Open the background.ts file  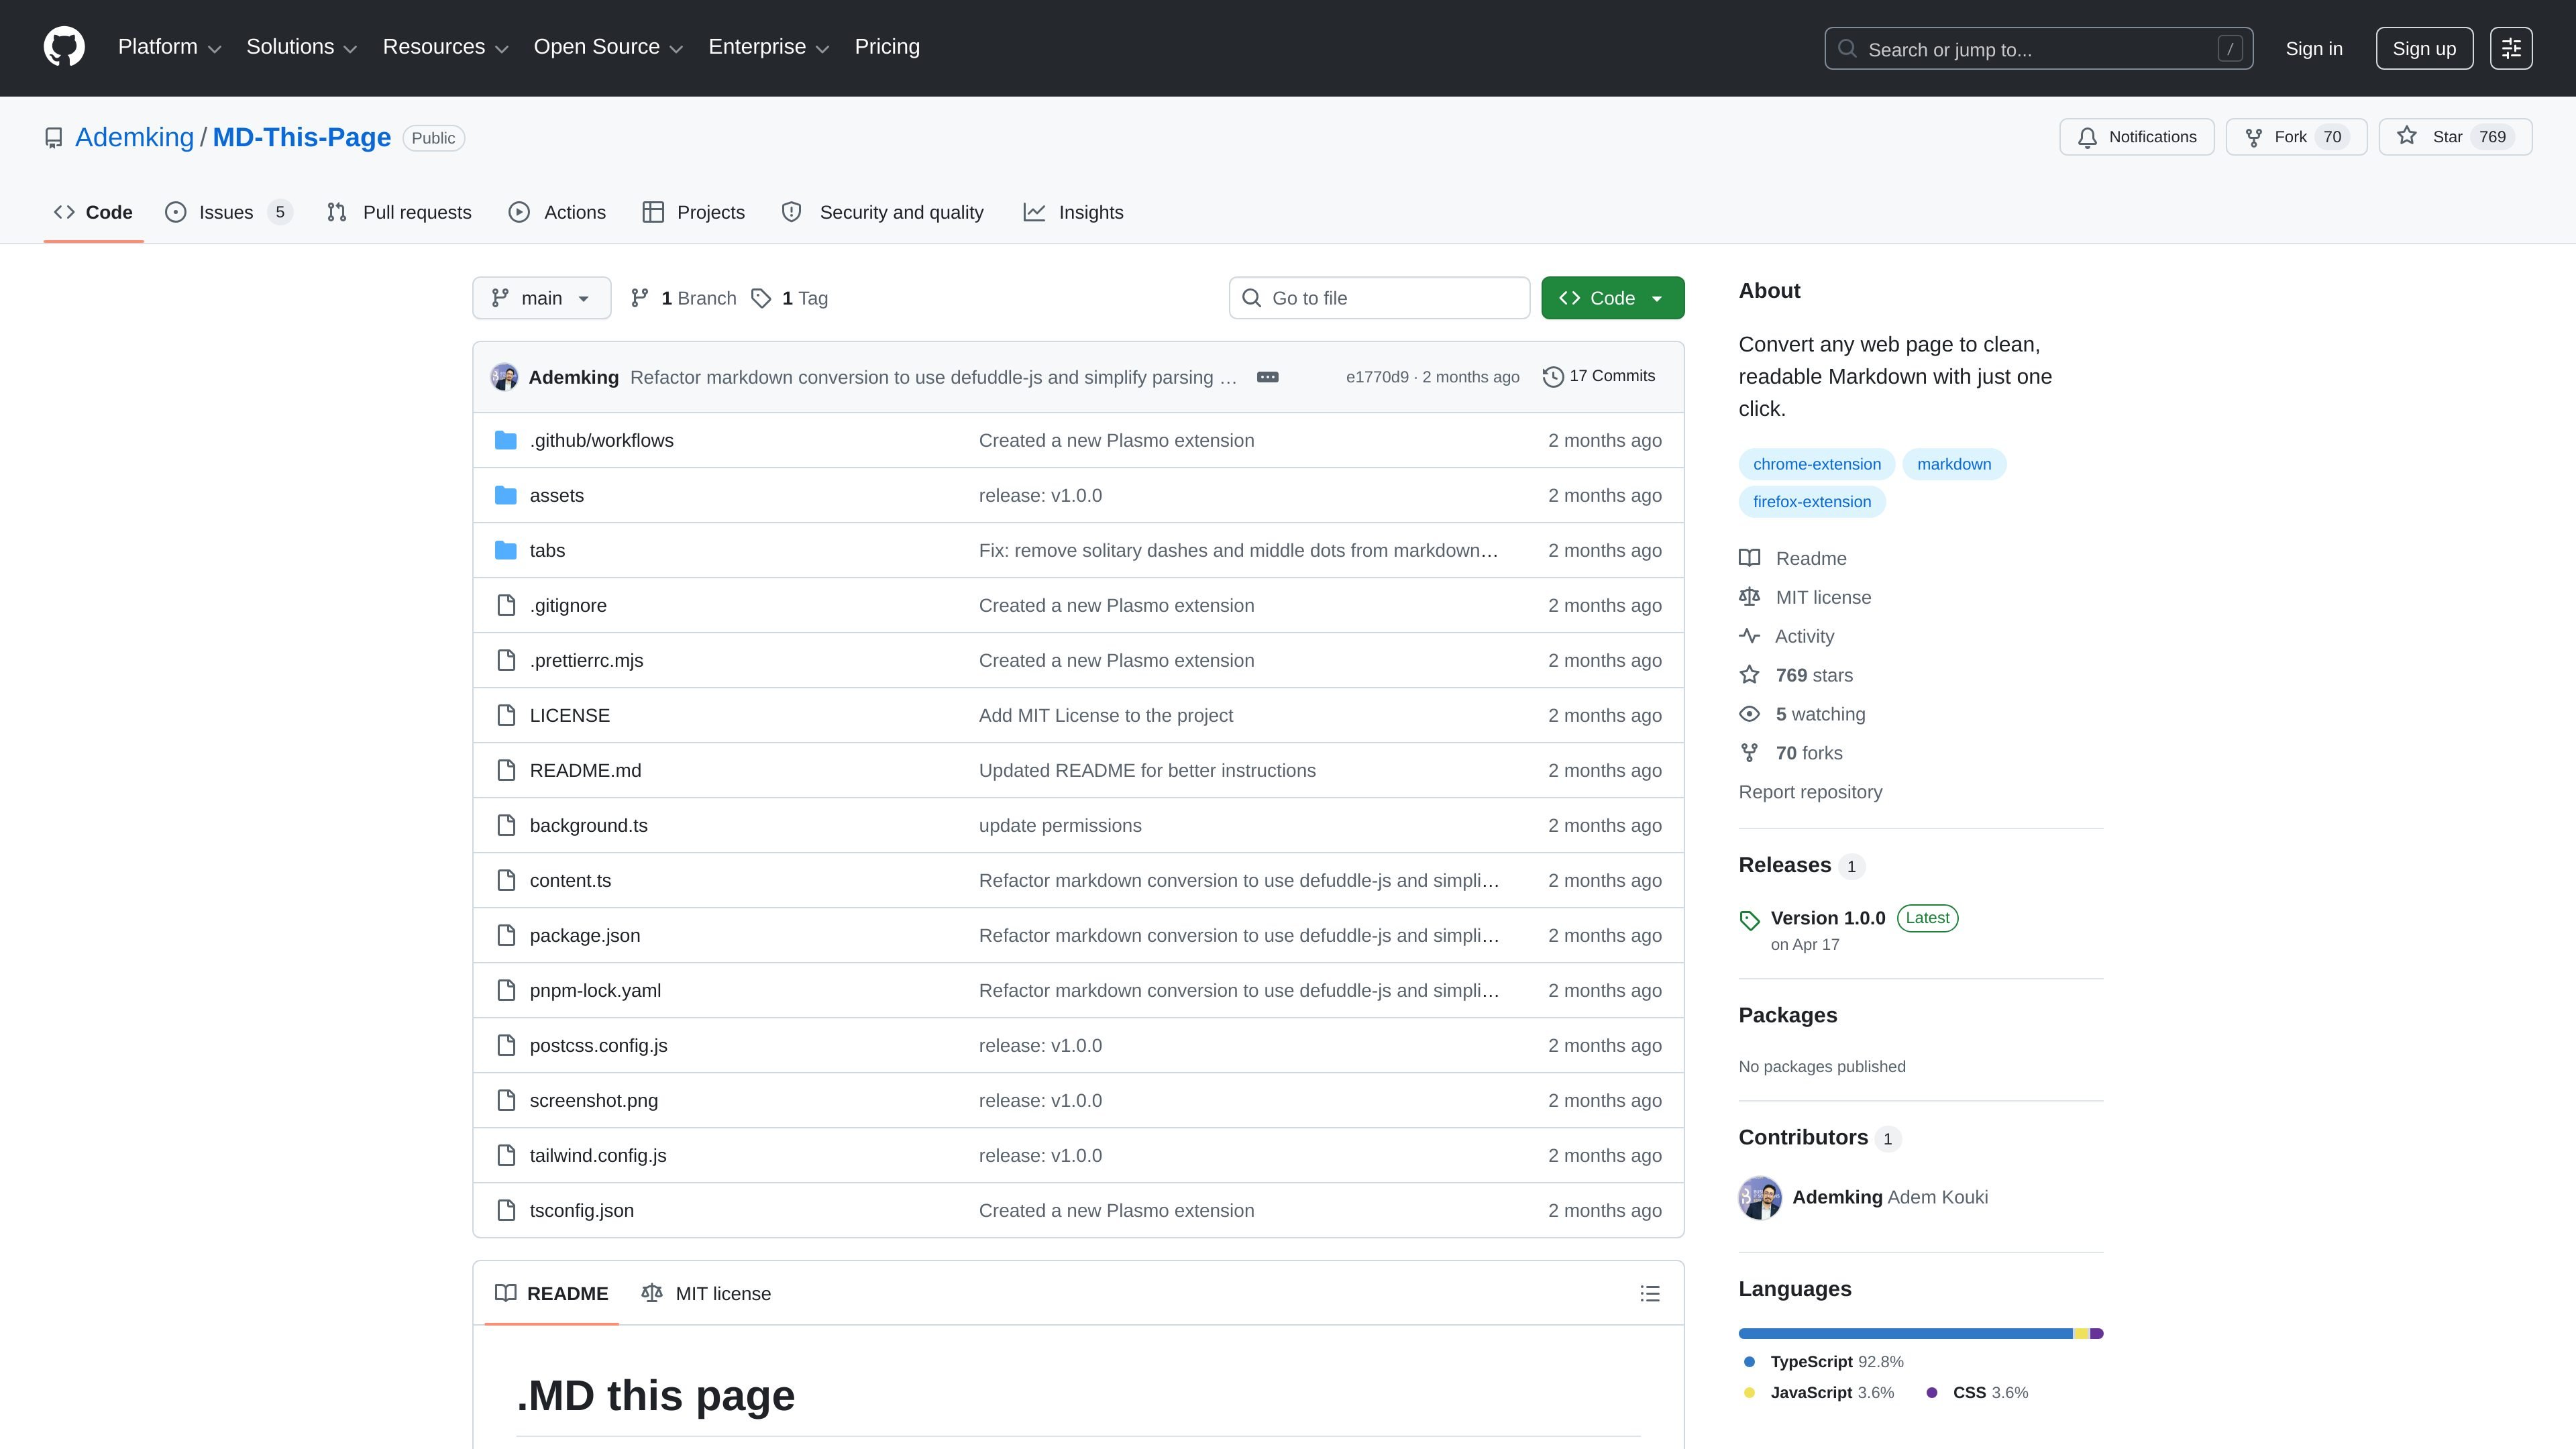[588, 825]
